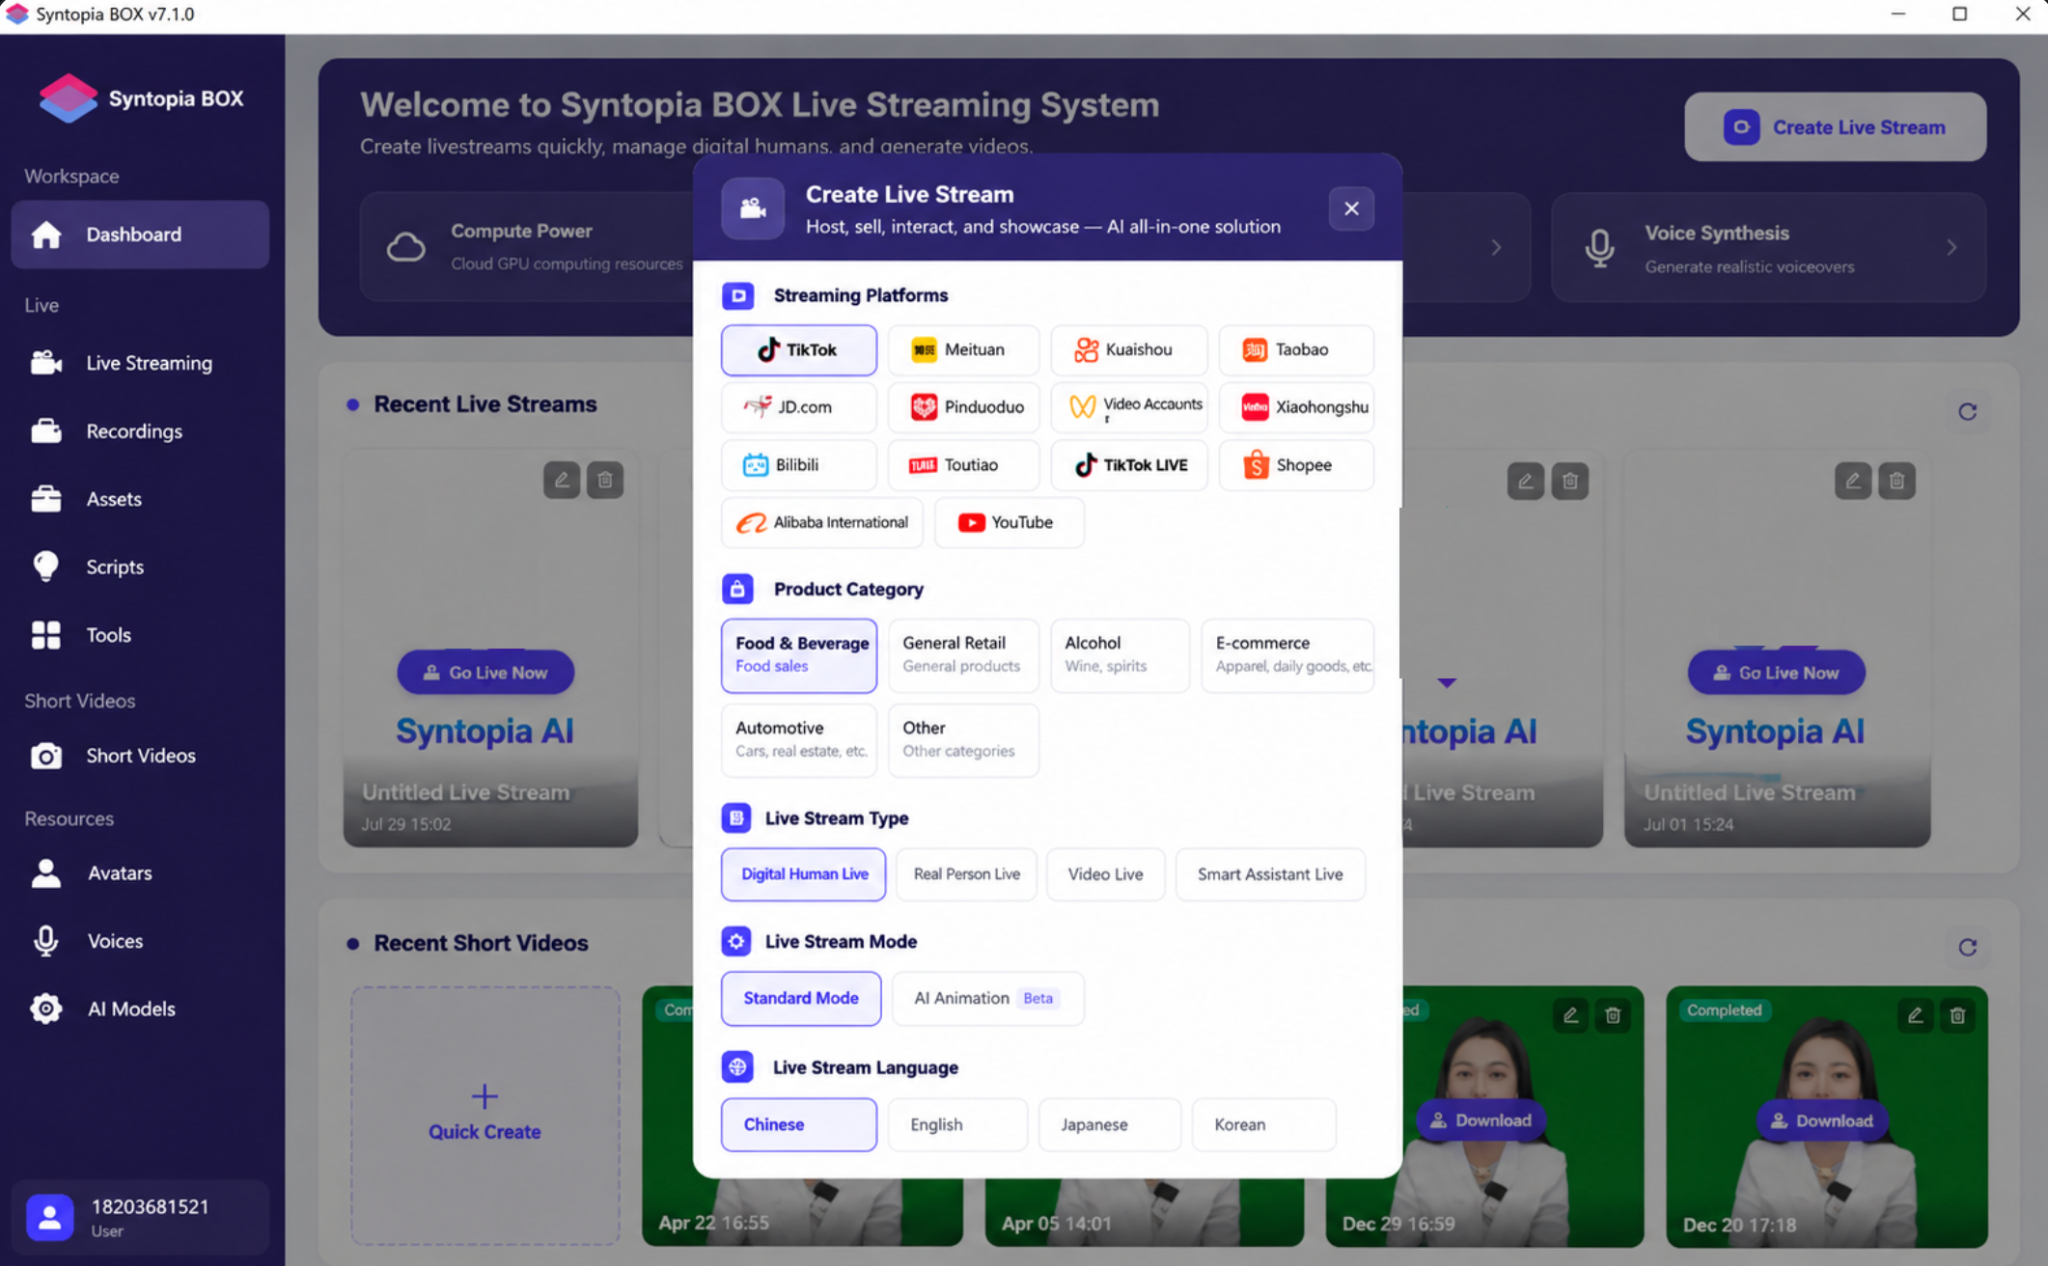Screen dimensions: 2048x1266
Task: Open Dashboard in the sidebar
Action: [140, 234]
